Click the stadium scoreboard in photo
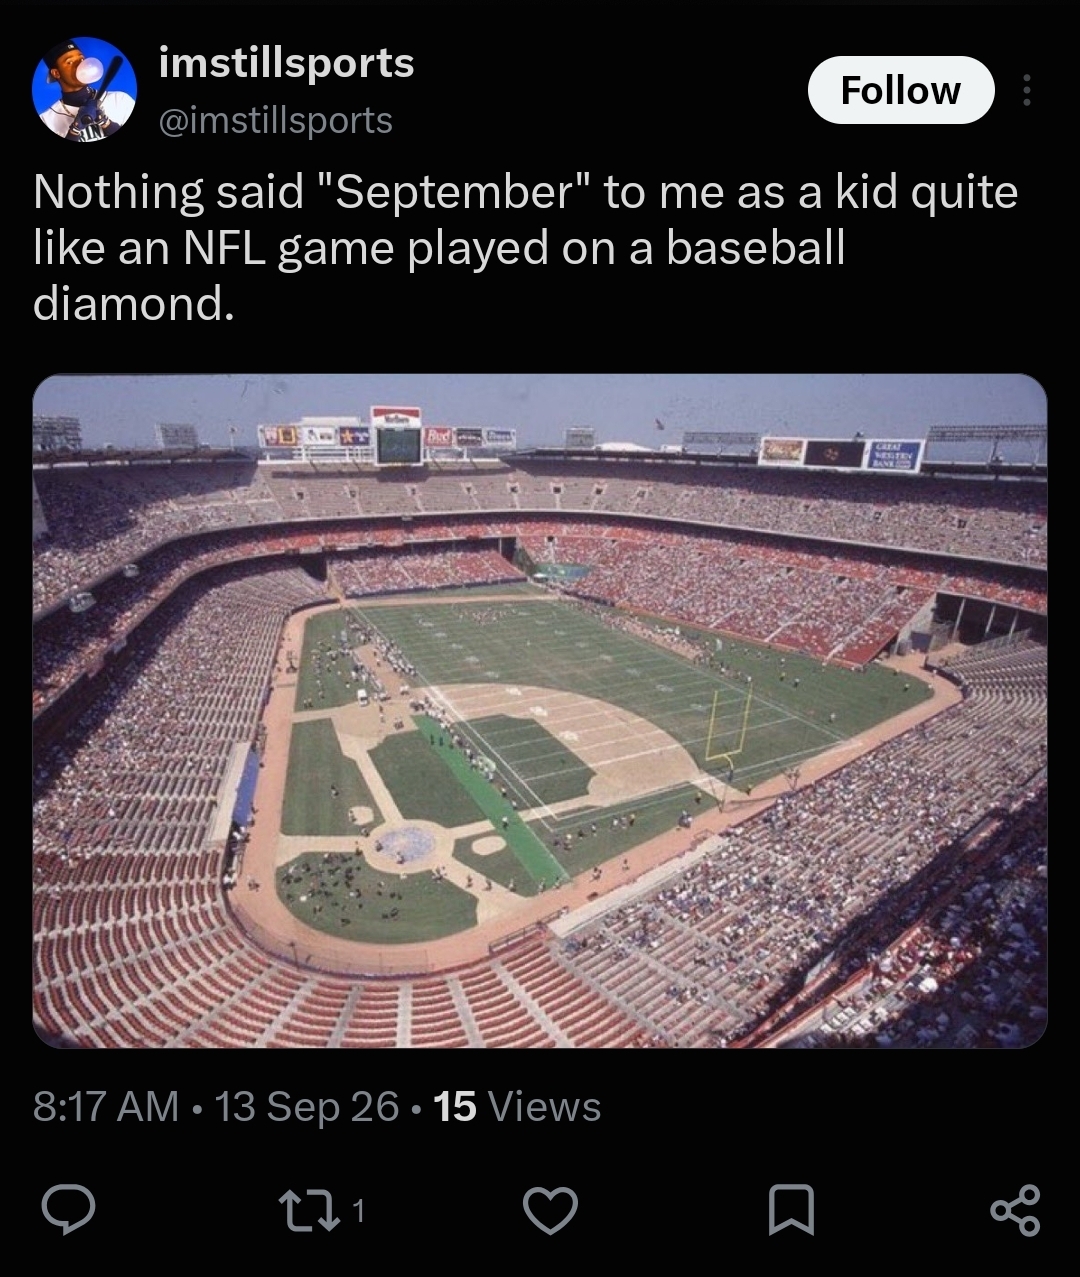Screen dimensions: 1080x1277 point(398,445)
